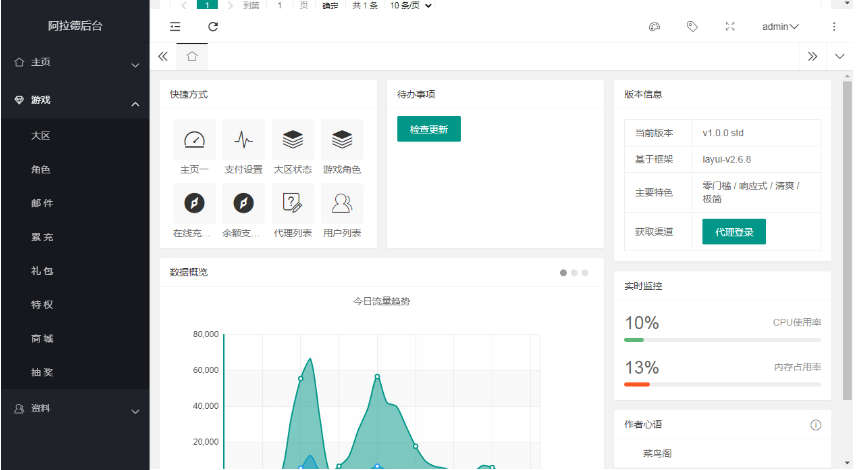The width and height of the screenshot is (862, 470).
Task: Open the 游戏角色 shortcut icon
Action: pyautogui.click(x=342, y=141)
